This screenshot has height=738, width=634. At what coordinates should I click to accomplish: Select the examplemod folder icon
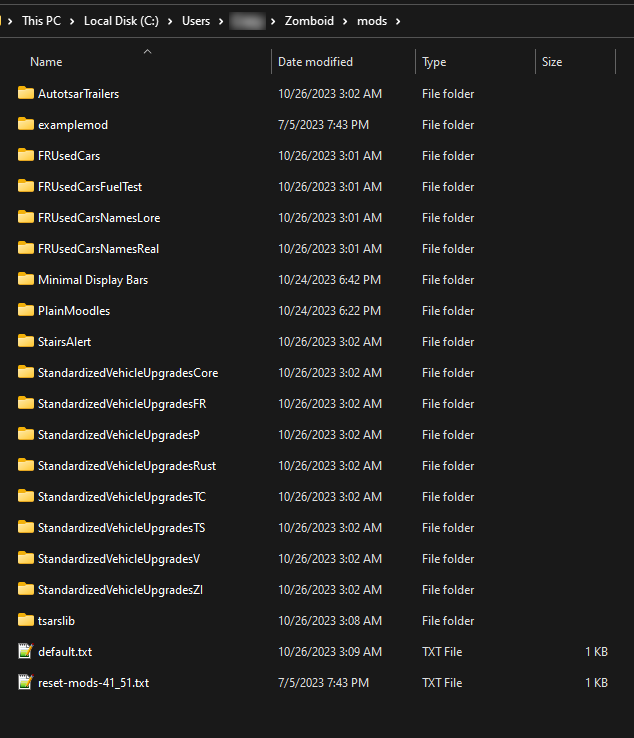tap(26, 124)
